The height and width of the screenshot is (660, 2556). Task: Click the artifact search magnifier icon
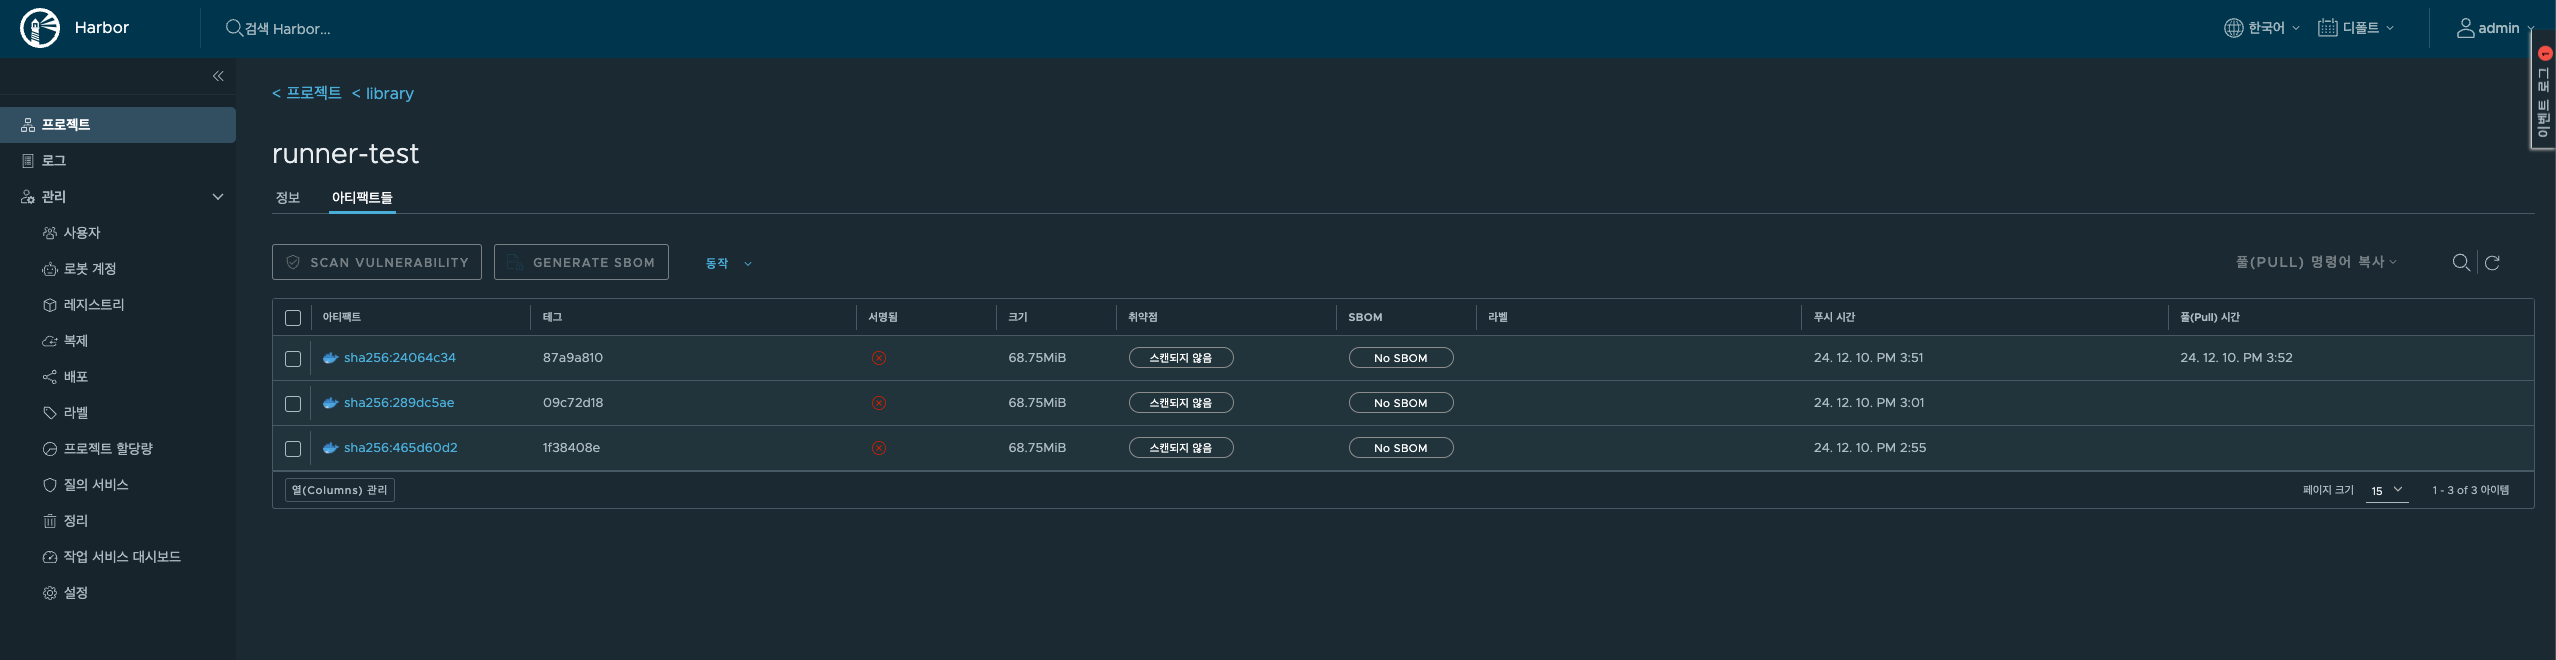(x=2461, y=262)
